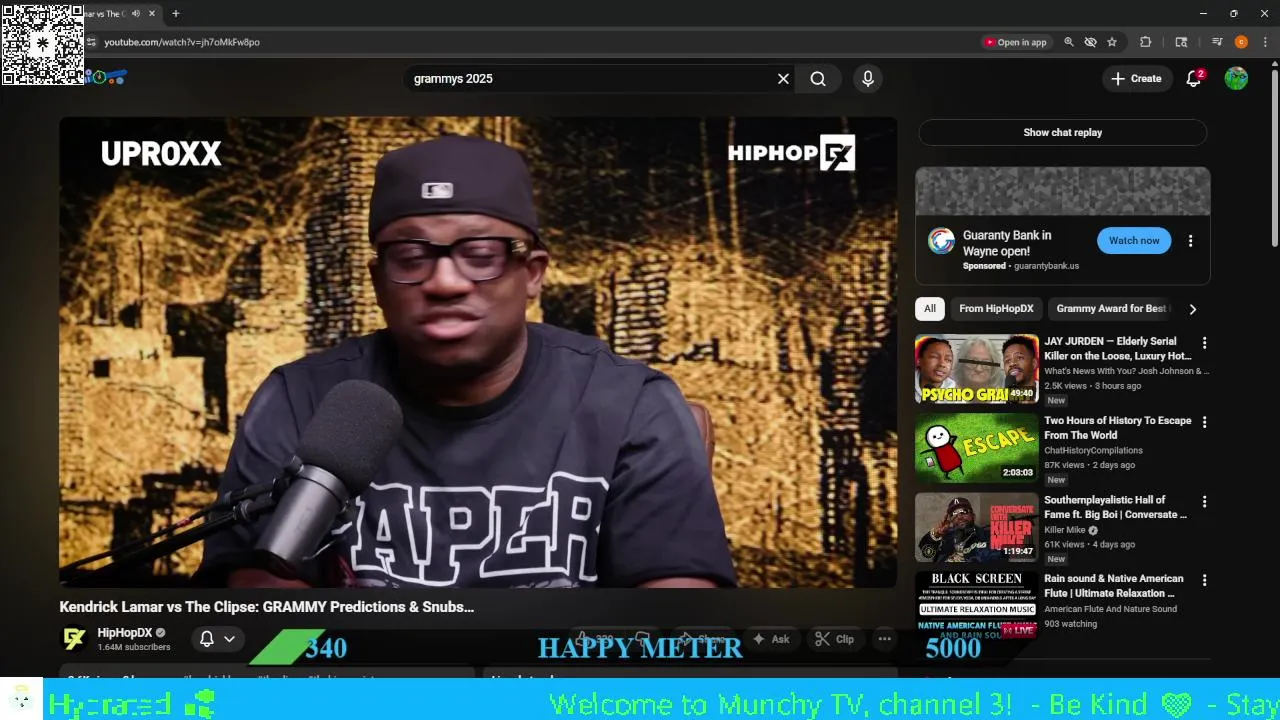
Task: Click guarantybank.us sponsored link
Action: [1046, 266]
